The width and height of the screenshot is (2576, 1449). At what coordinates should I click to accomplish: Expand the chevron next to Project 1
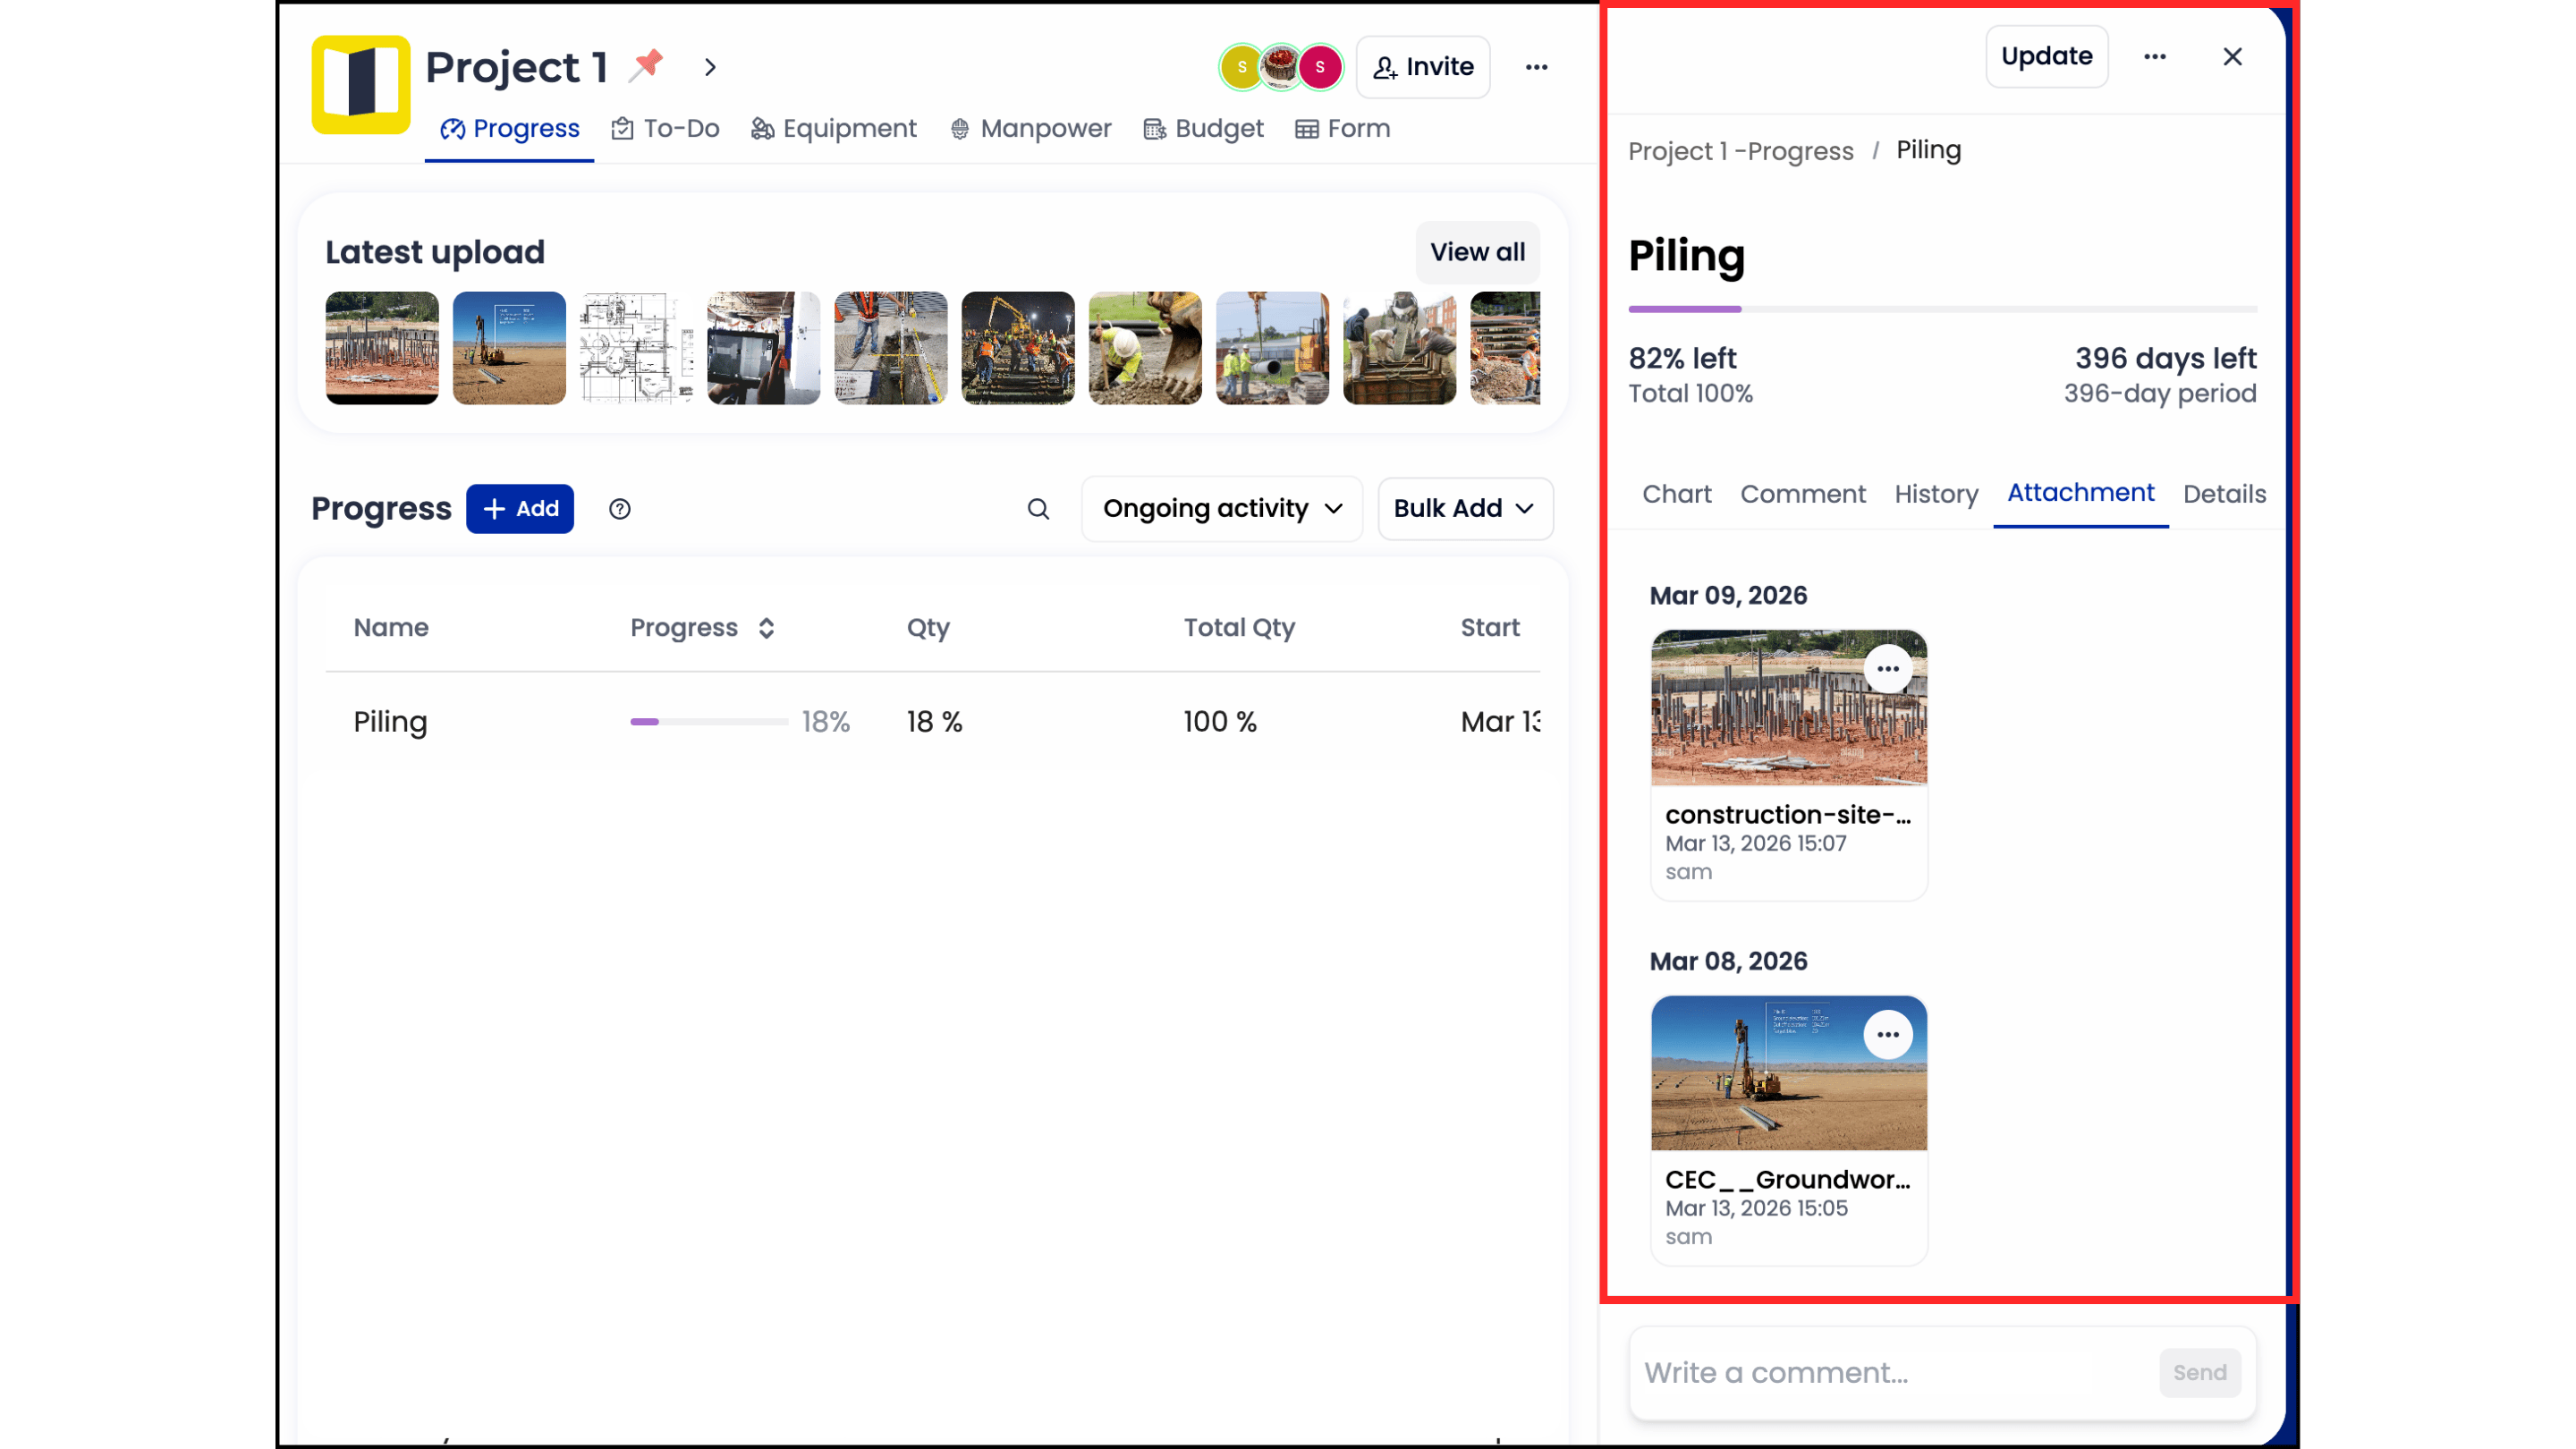[x=710, y=67]
